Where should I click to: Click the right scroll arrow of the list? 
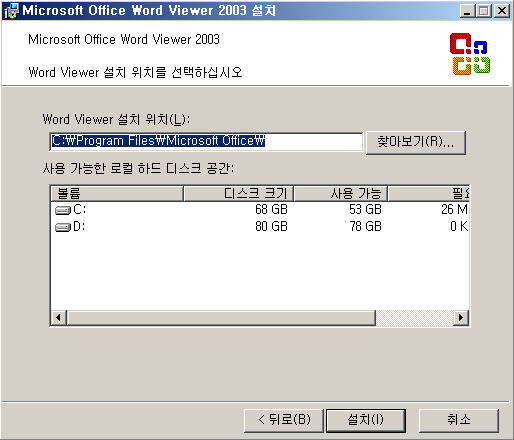tap(461, 317)
